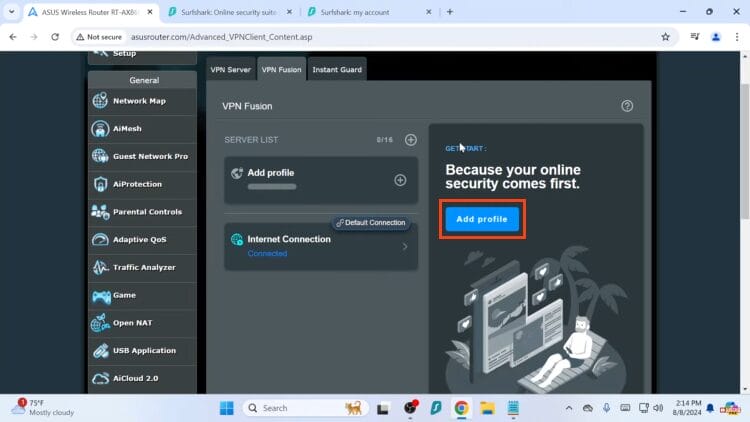Viewport: 750px width, 422px height.
Task: Click the microphone tray icon
Action: point(606,408)
